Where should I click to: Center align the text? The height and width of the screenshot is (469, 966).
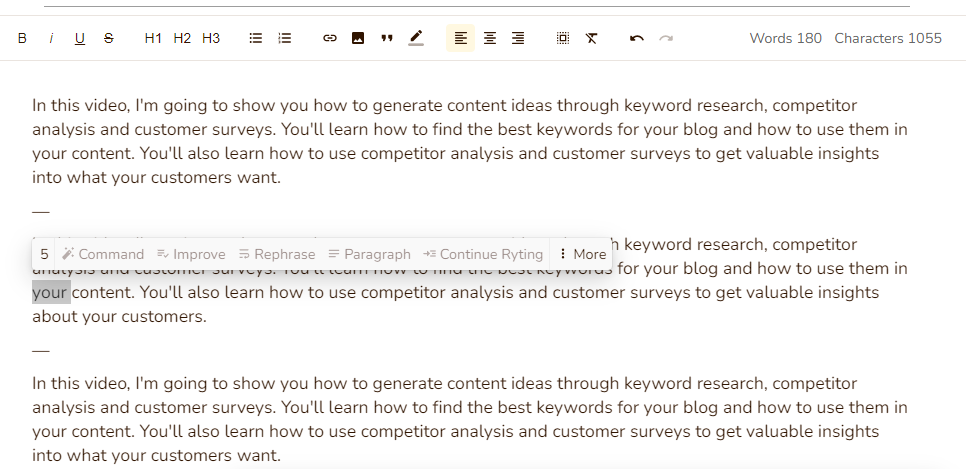(x=490, y=38)
